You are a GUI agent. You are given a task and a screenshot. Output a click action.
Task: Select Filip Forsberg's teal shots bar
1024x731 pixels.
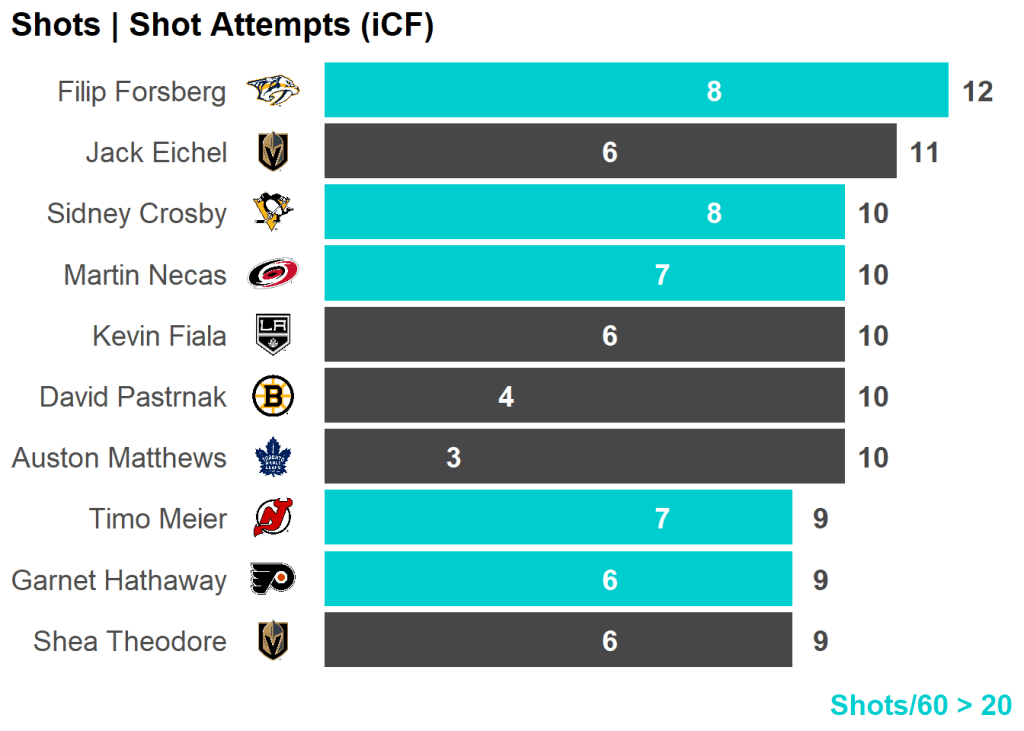click(635, 91)
